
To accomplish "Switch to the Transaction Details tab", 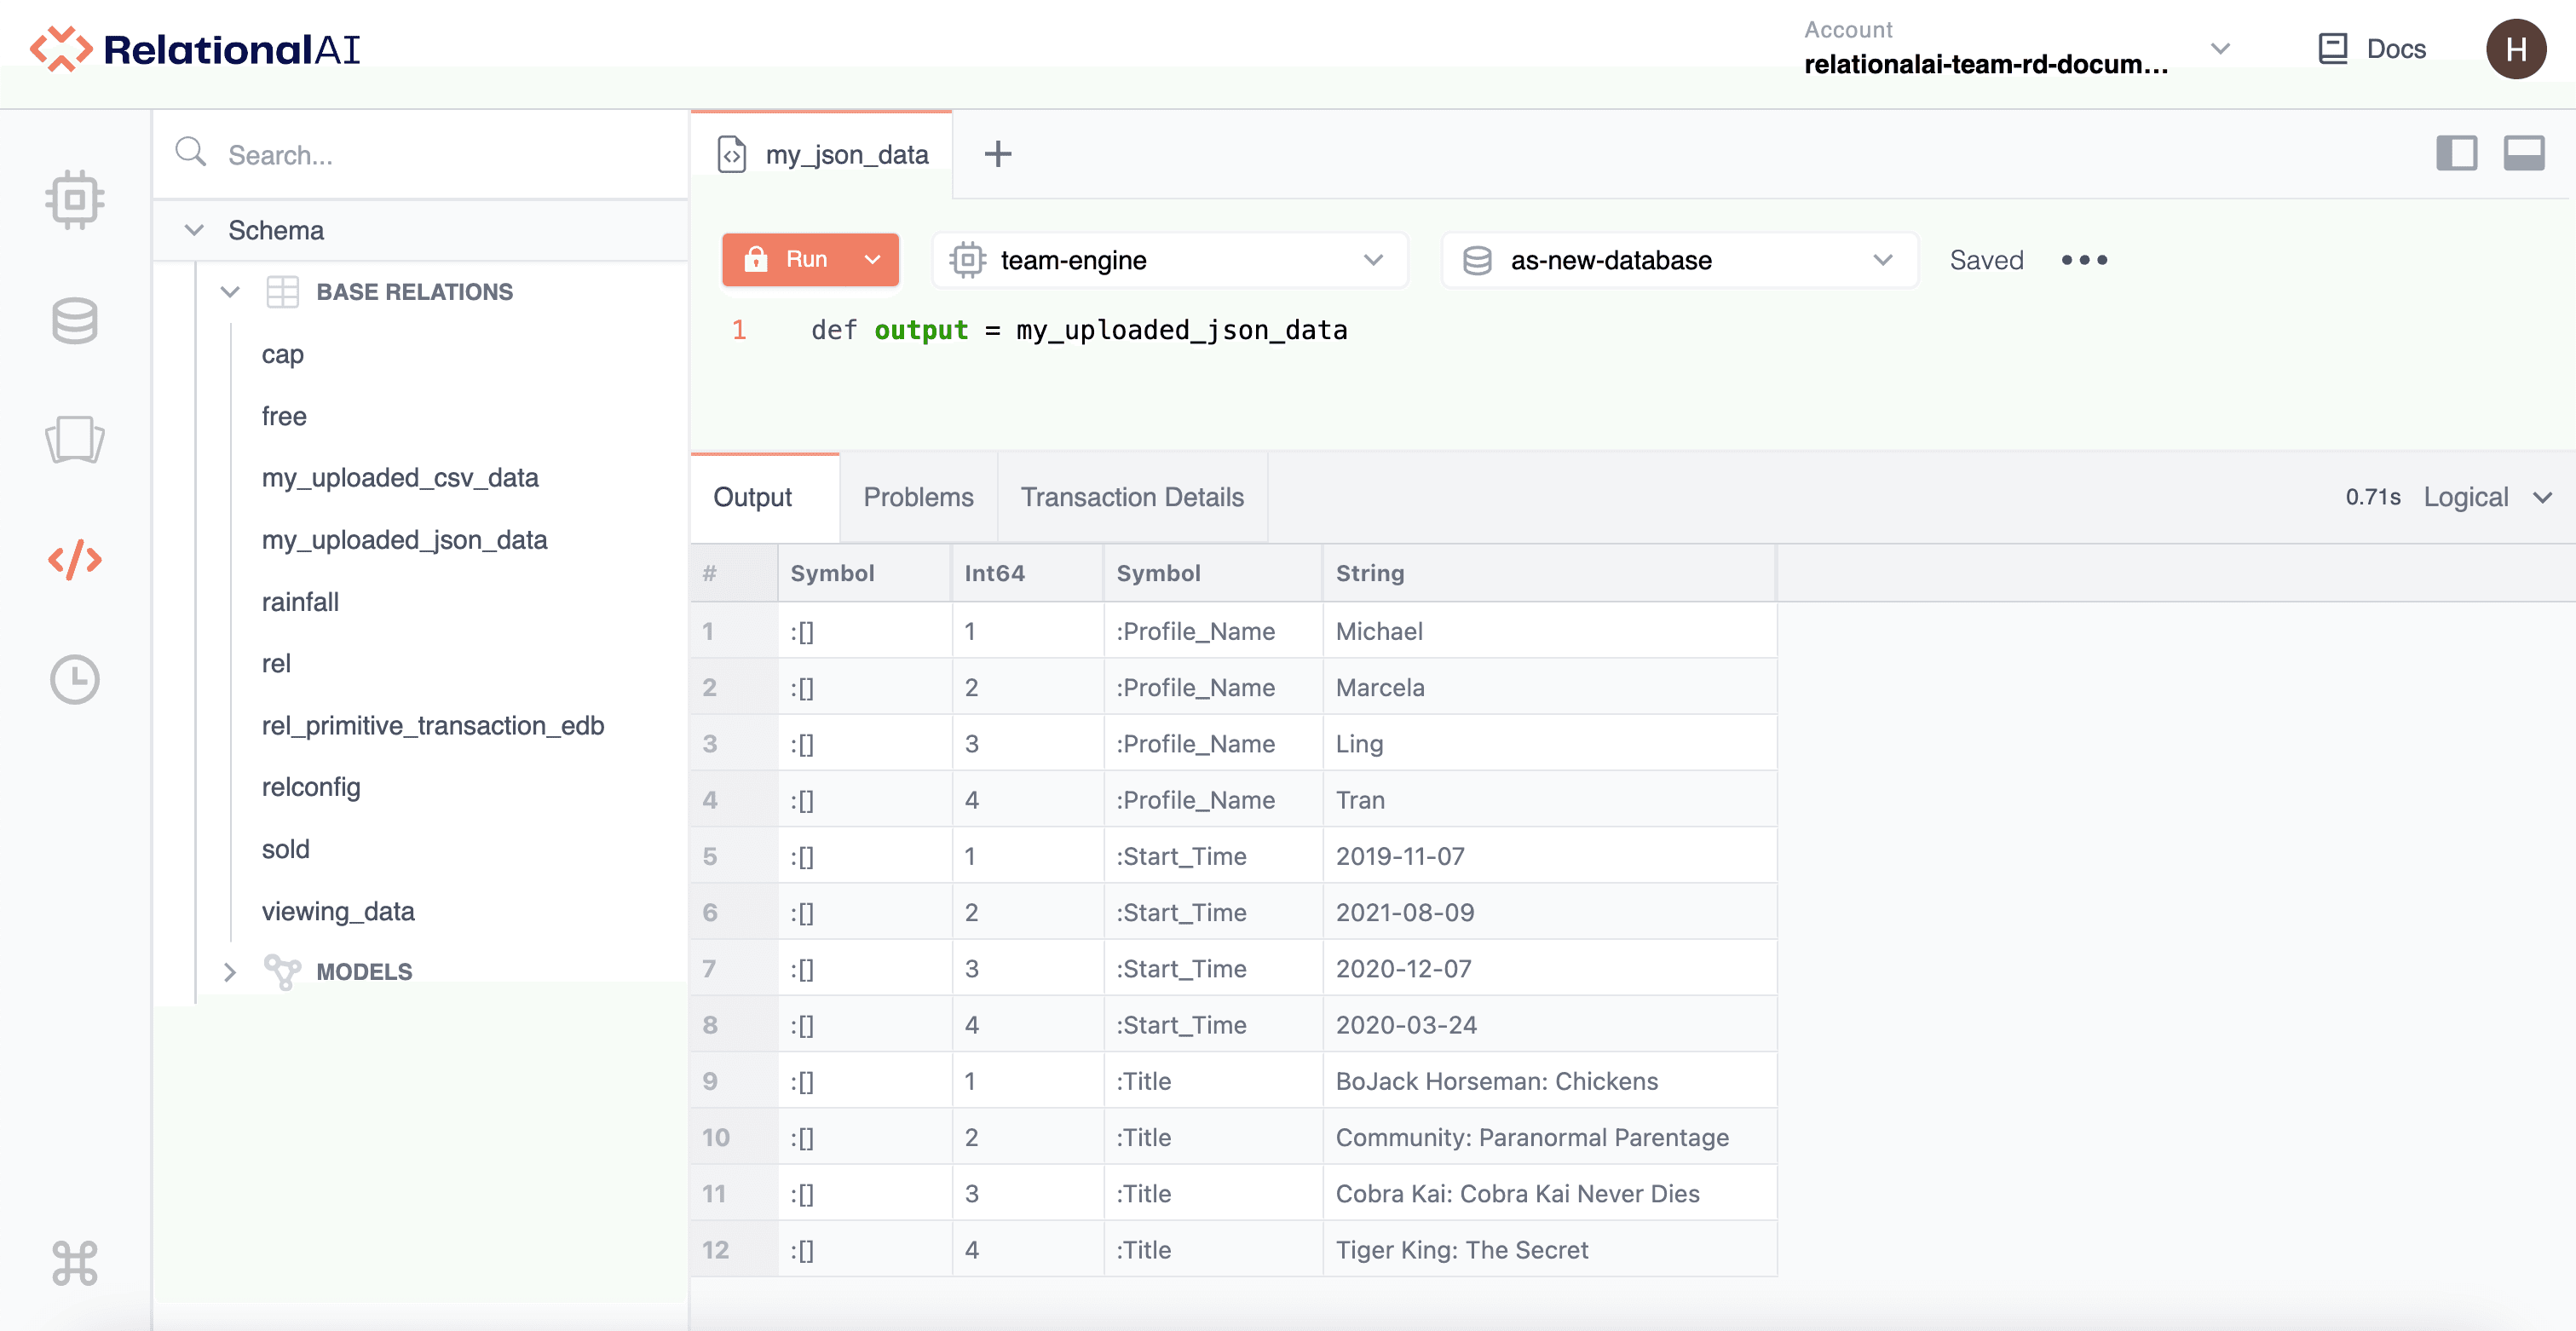I will coord(1132,497).
